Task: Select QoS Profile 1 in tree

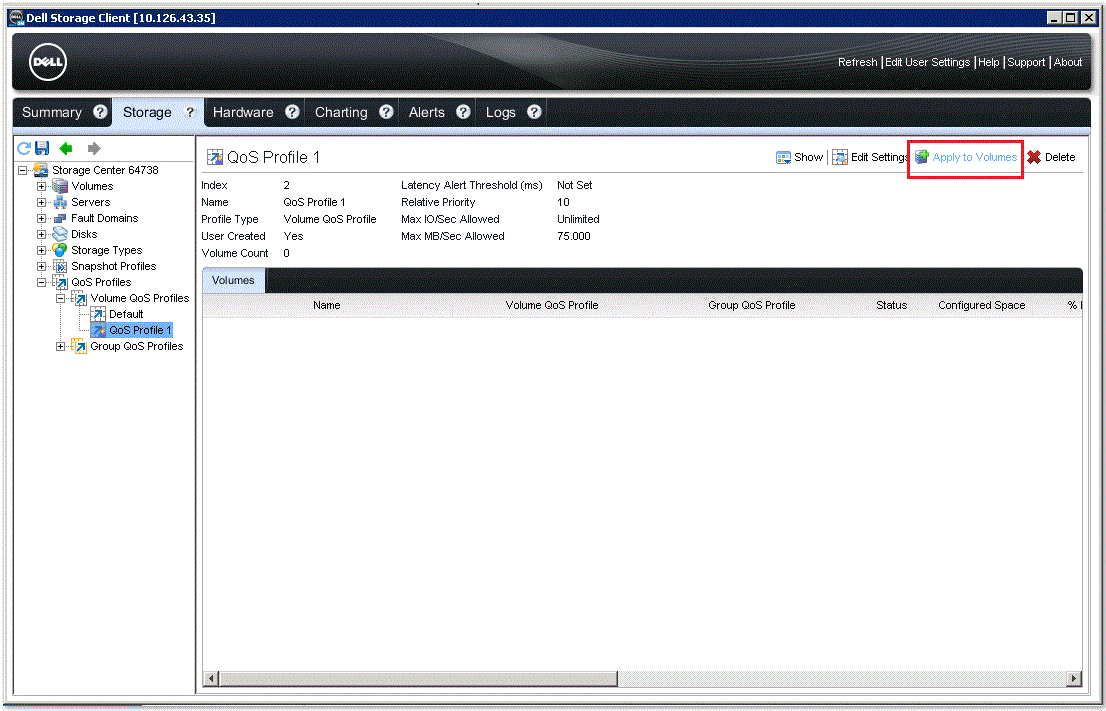Action: 140,330
